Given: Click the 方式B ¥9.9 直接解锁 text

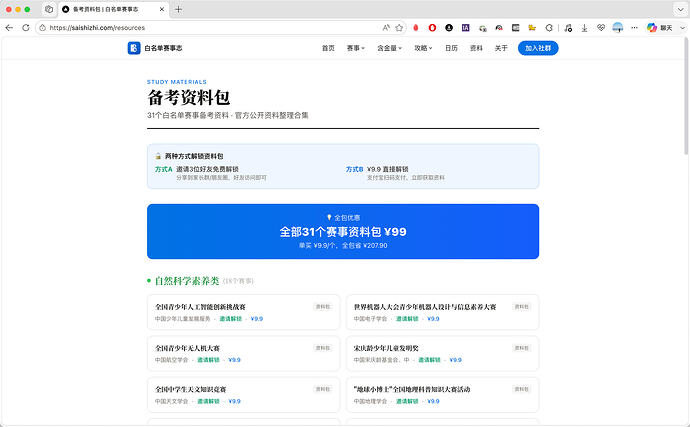Looking at the screenshot, I should click(377, 169).
